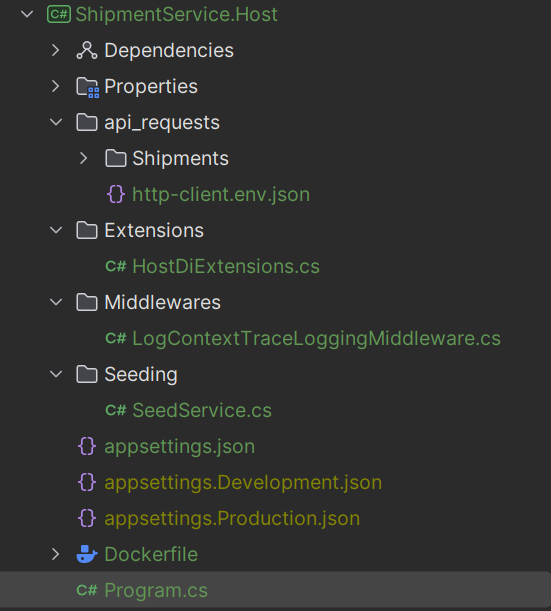Viewport: 551px width, 611px height.
Task: Click the Shipments folder icon
Action: (116, 158)
